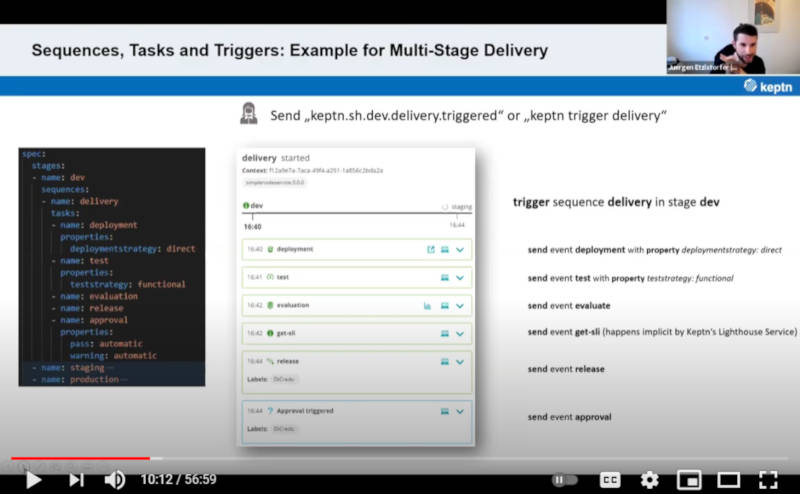Click the keptn logo
The image size is (800, 494).
point(768,86)
